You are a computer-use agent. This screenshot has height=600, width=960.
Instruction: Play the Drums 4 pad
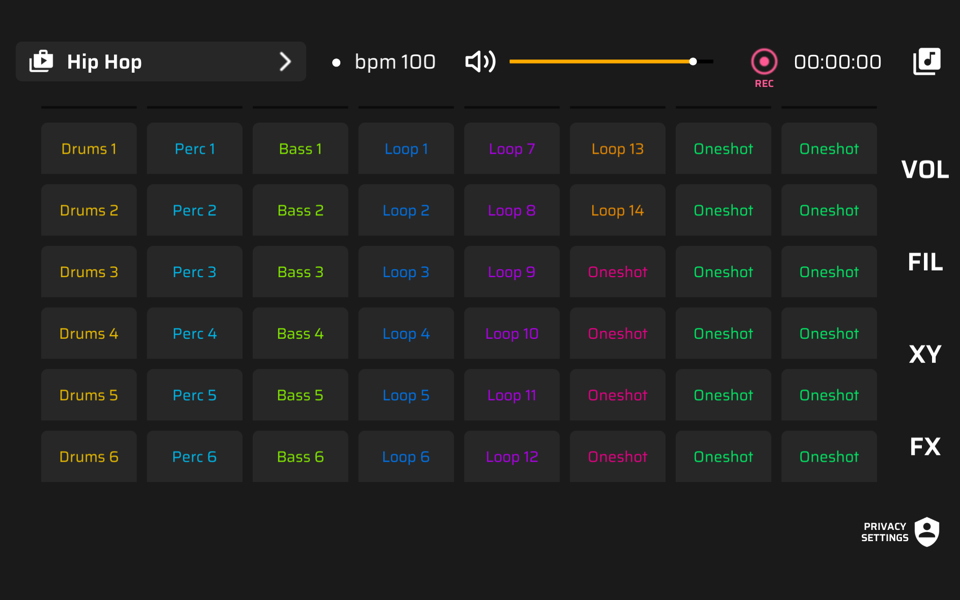[x=89, y=334]
